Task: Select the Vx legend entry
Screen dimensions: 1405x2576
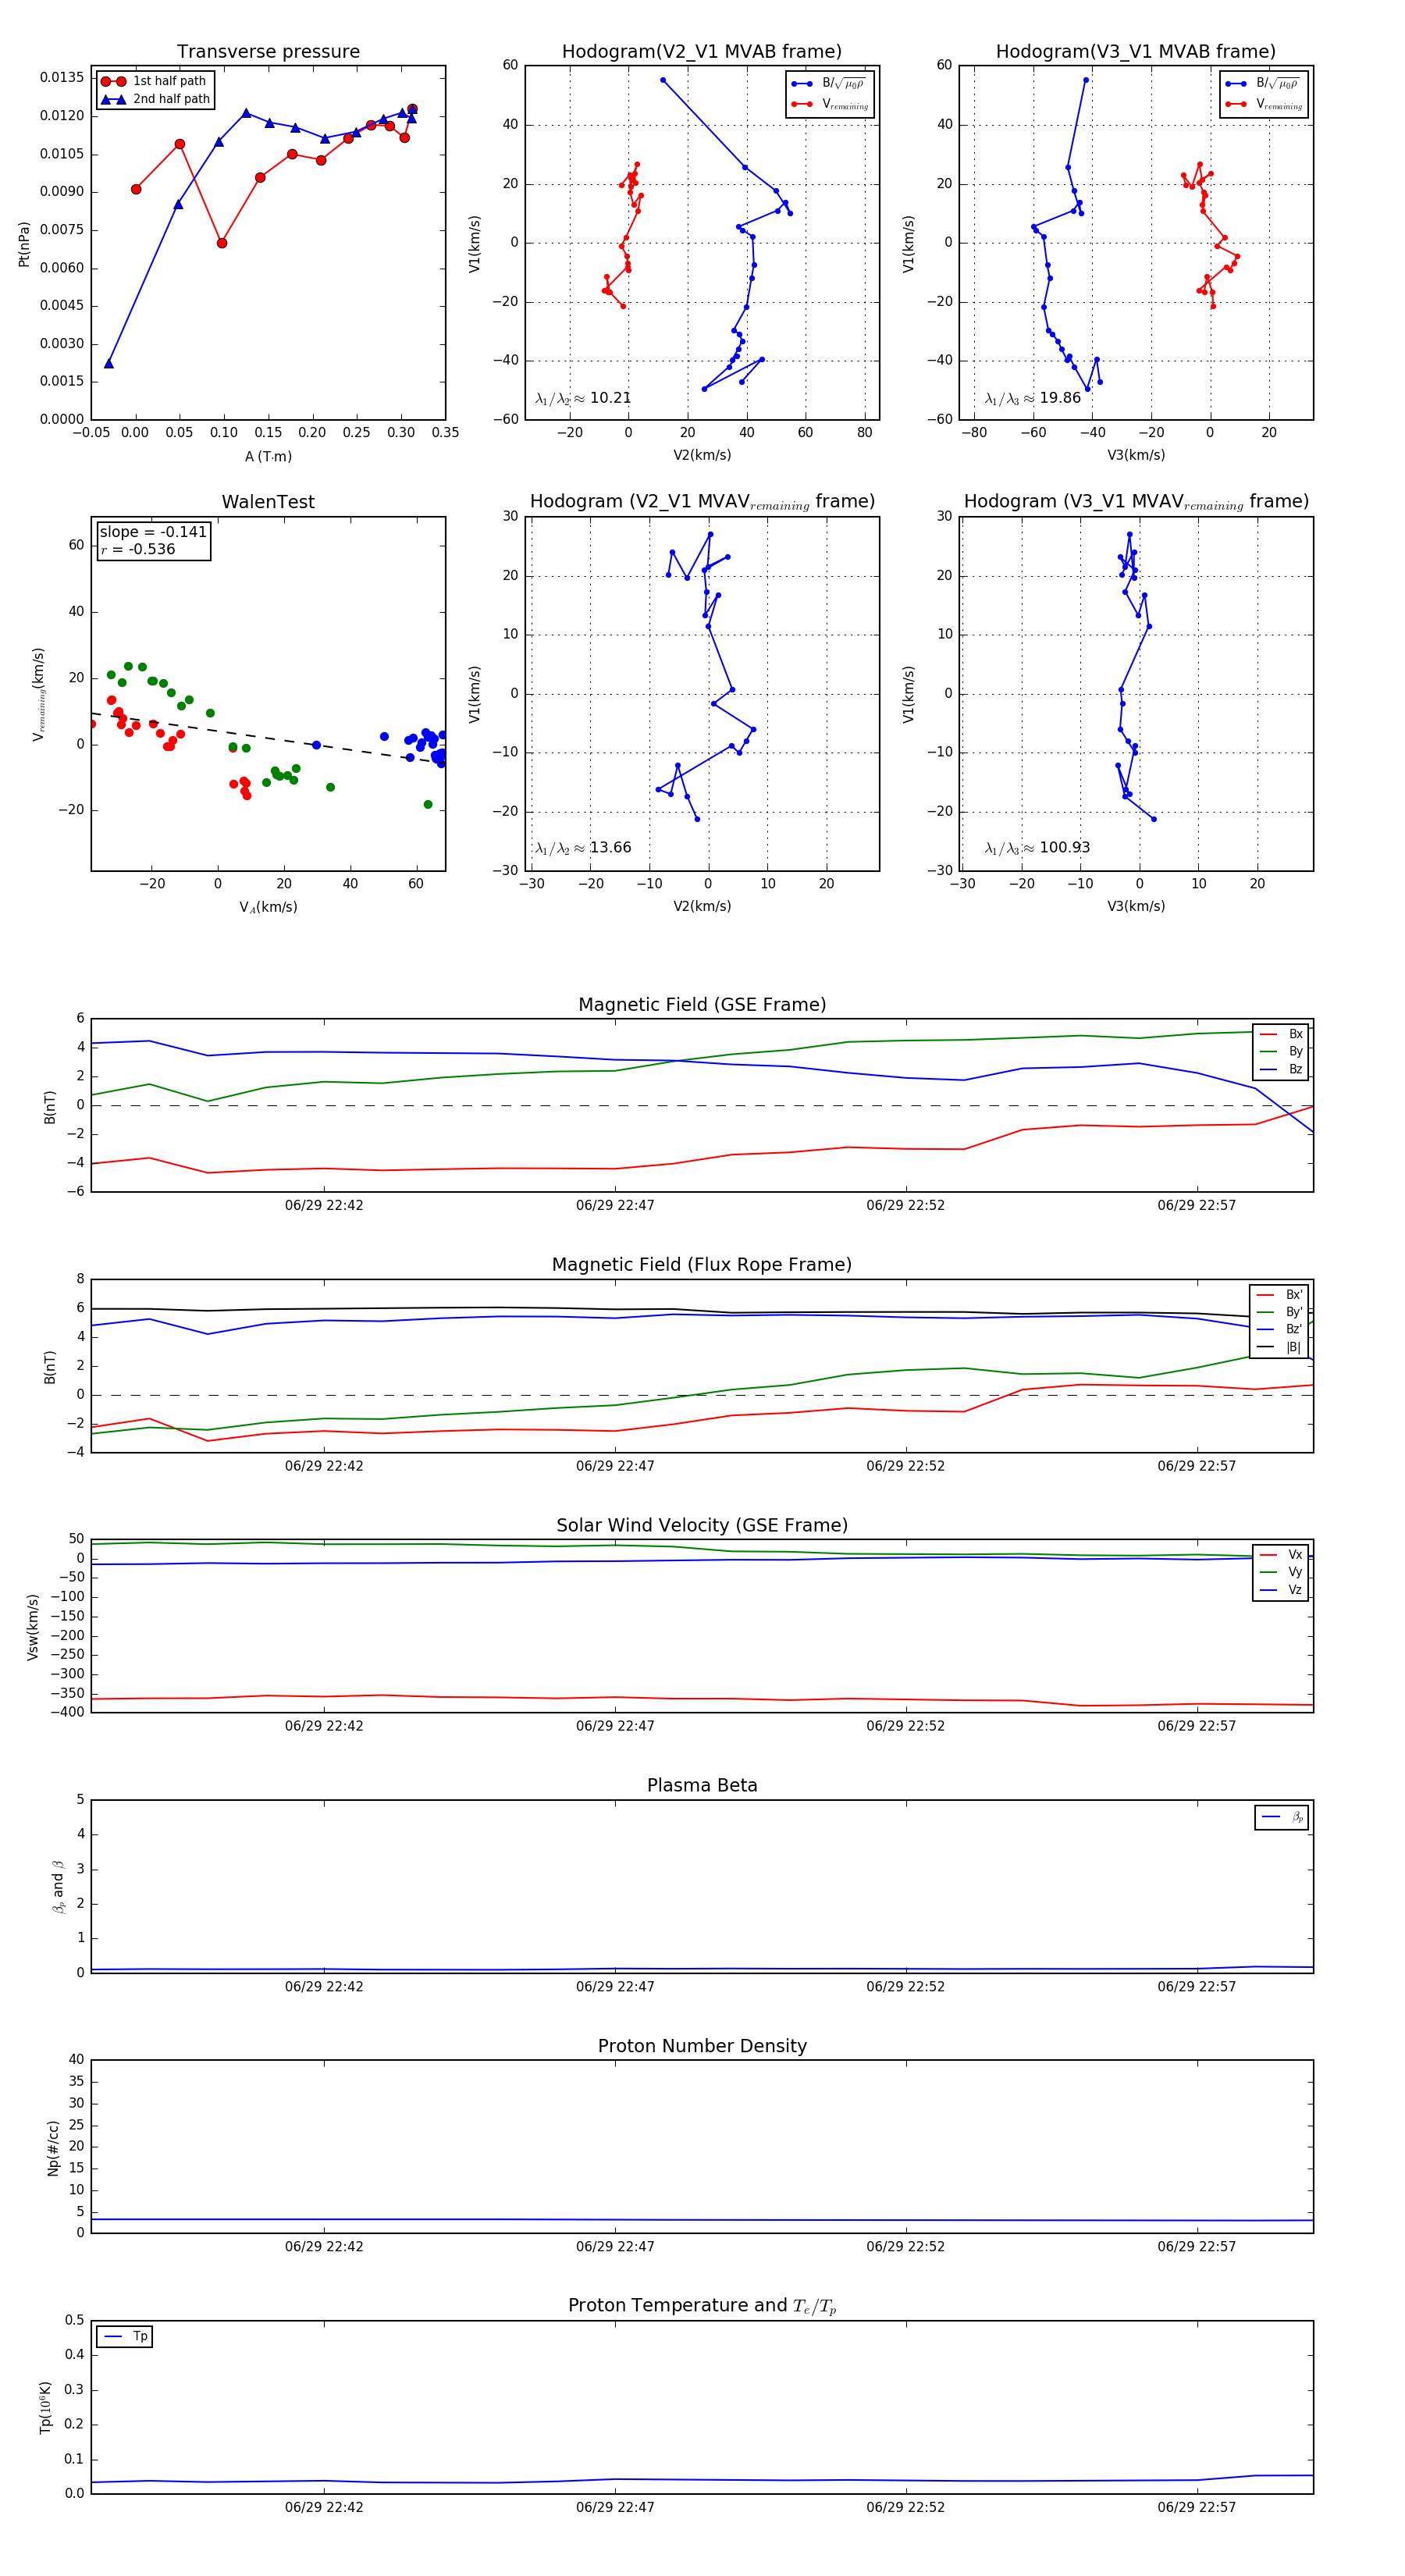Action: pyautogui.click(x=1281, y=1555)
